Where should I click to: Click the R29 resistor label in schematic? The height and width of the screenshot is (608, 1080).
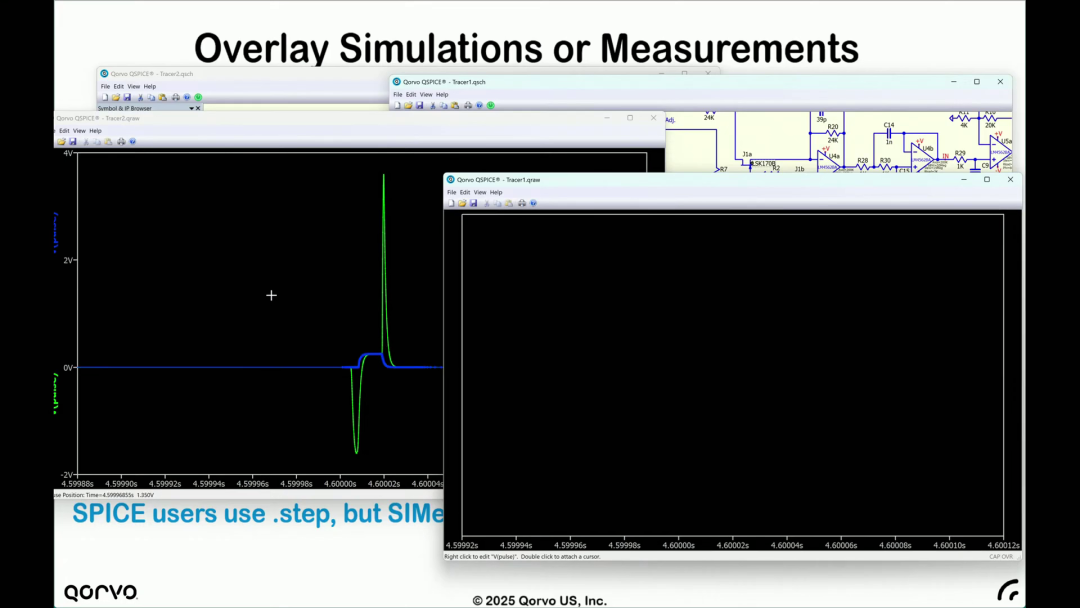[x=960, y=154]
